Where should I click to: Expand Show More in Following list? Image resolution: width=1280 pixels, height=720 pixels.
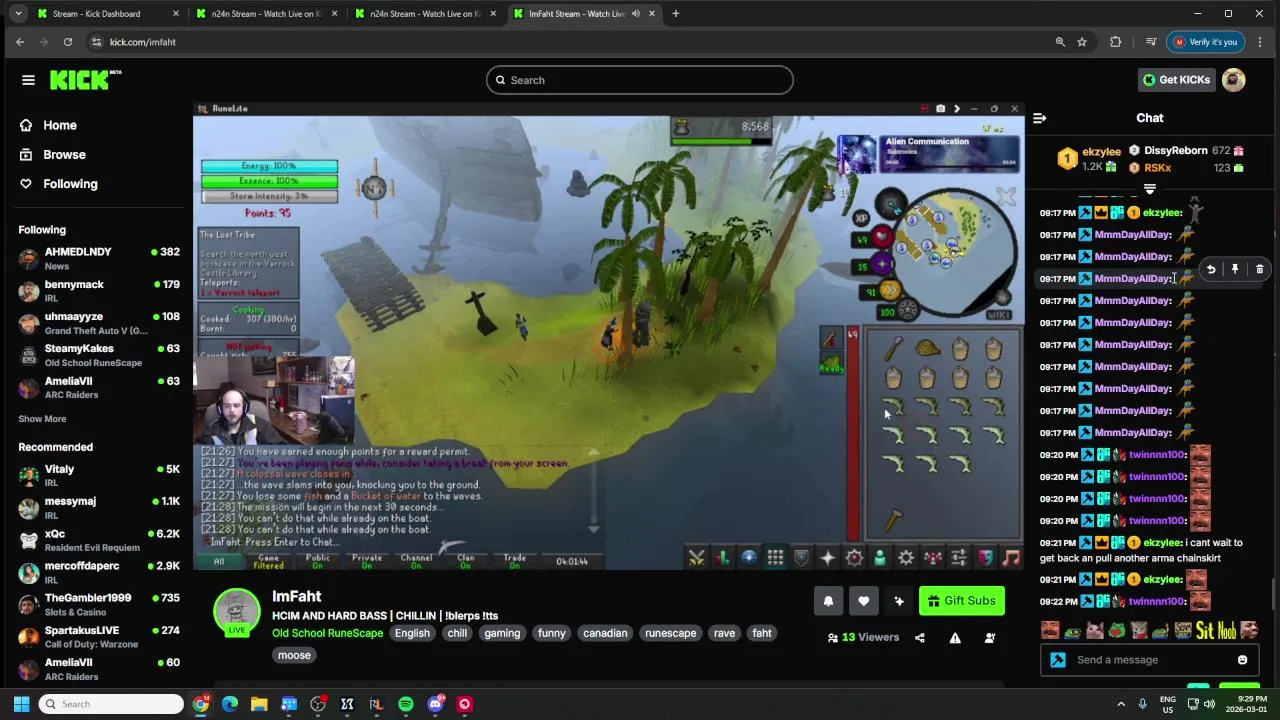(x=42, y=419)
